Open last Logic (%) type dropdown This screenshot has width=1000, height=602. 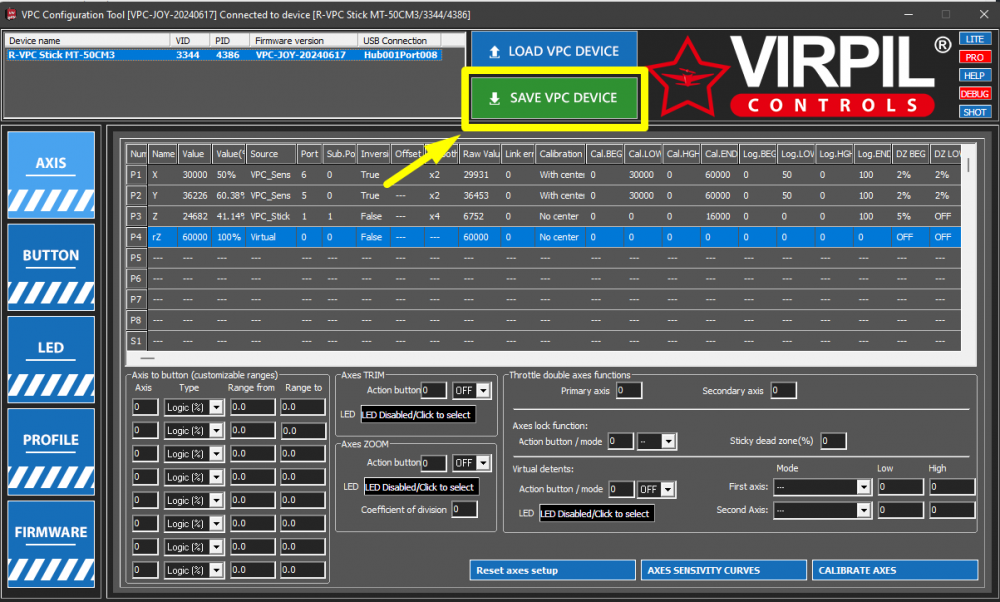(216, 570)
